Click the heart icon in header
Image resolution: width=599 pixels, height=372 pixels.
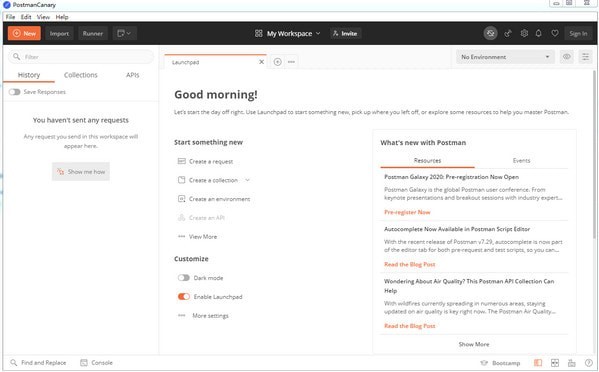click(x=555, y=34)
